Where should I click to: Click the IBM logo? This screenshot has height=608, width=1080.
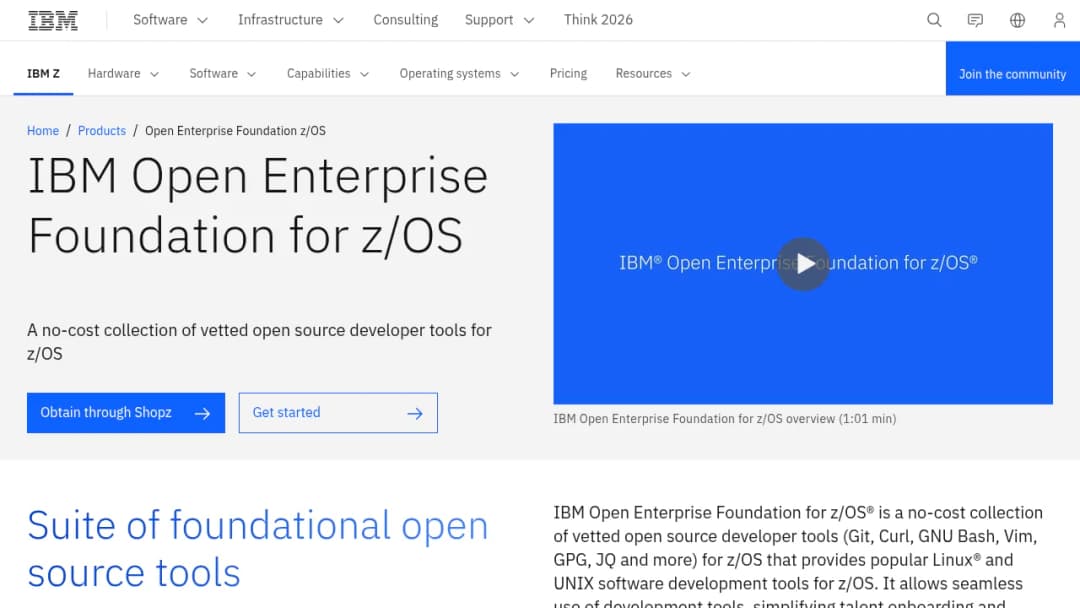pos(53,21)
